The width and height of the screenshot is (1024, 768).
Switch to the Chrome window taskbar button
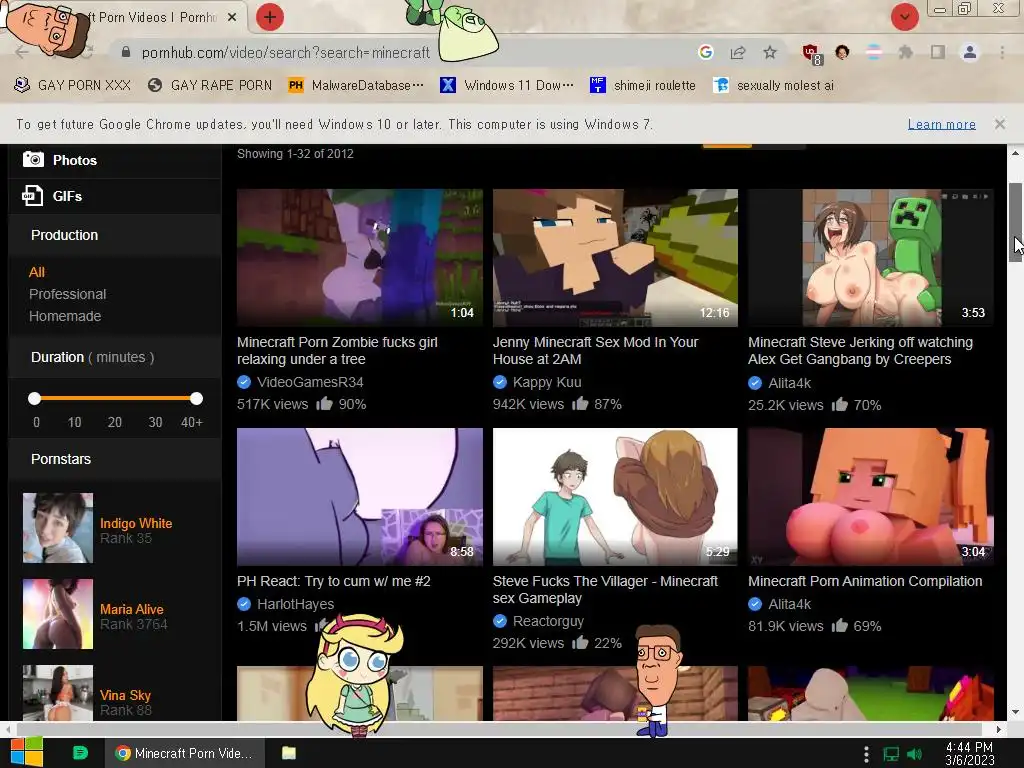click(x=185, y=753)
